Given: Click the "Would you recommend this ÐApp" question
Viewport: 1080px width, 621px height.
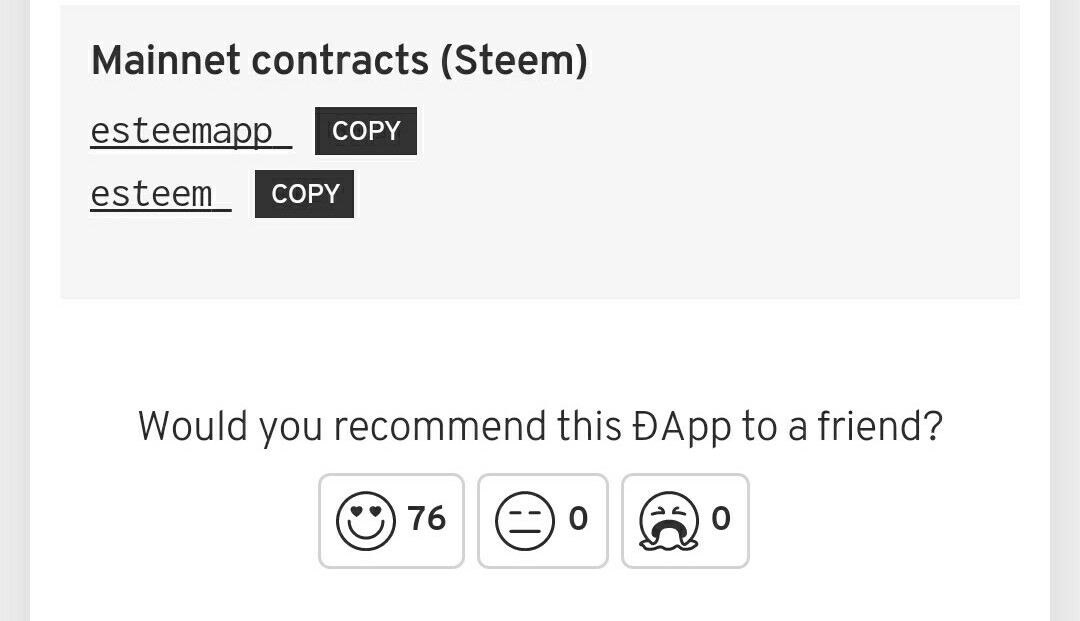Looking at the screenshot, I should 540,427.
